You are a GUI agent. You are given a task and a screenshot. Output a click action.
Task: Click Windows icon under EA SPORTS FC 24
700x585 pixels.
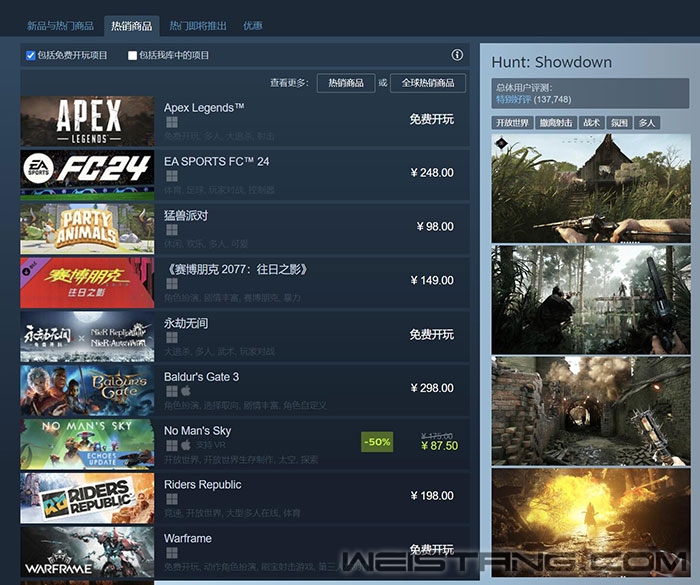(x=171, y=176)
